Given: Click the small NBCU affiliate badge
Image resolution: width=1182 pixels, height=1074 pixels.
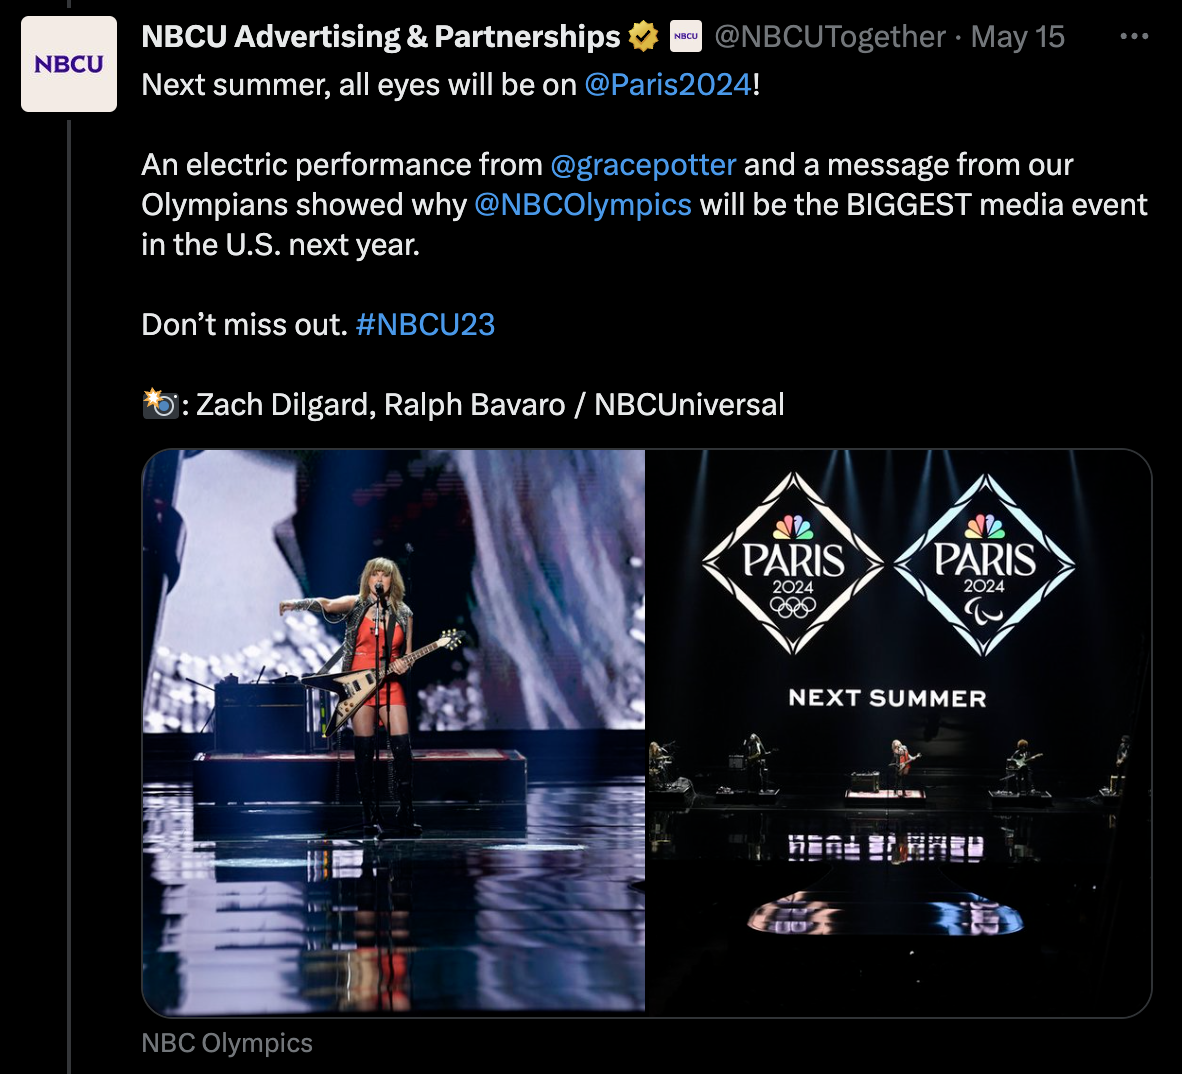Looking at the screenshot, I should pyautogui.click(x=685, y=36).
